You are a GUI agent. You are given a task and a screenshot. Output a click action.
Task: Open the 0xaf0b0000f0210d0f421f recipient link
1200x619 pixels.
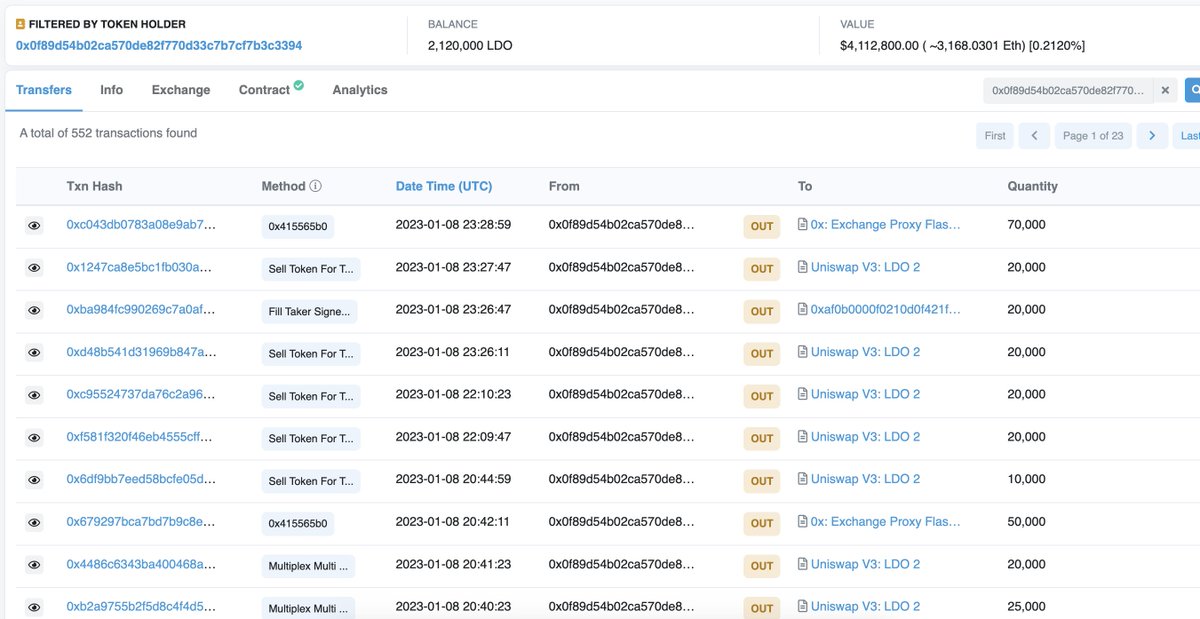click(886, 310)
